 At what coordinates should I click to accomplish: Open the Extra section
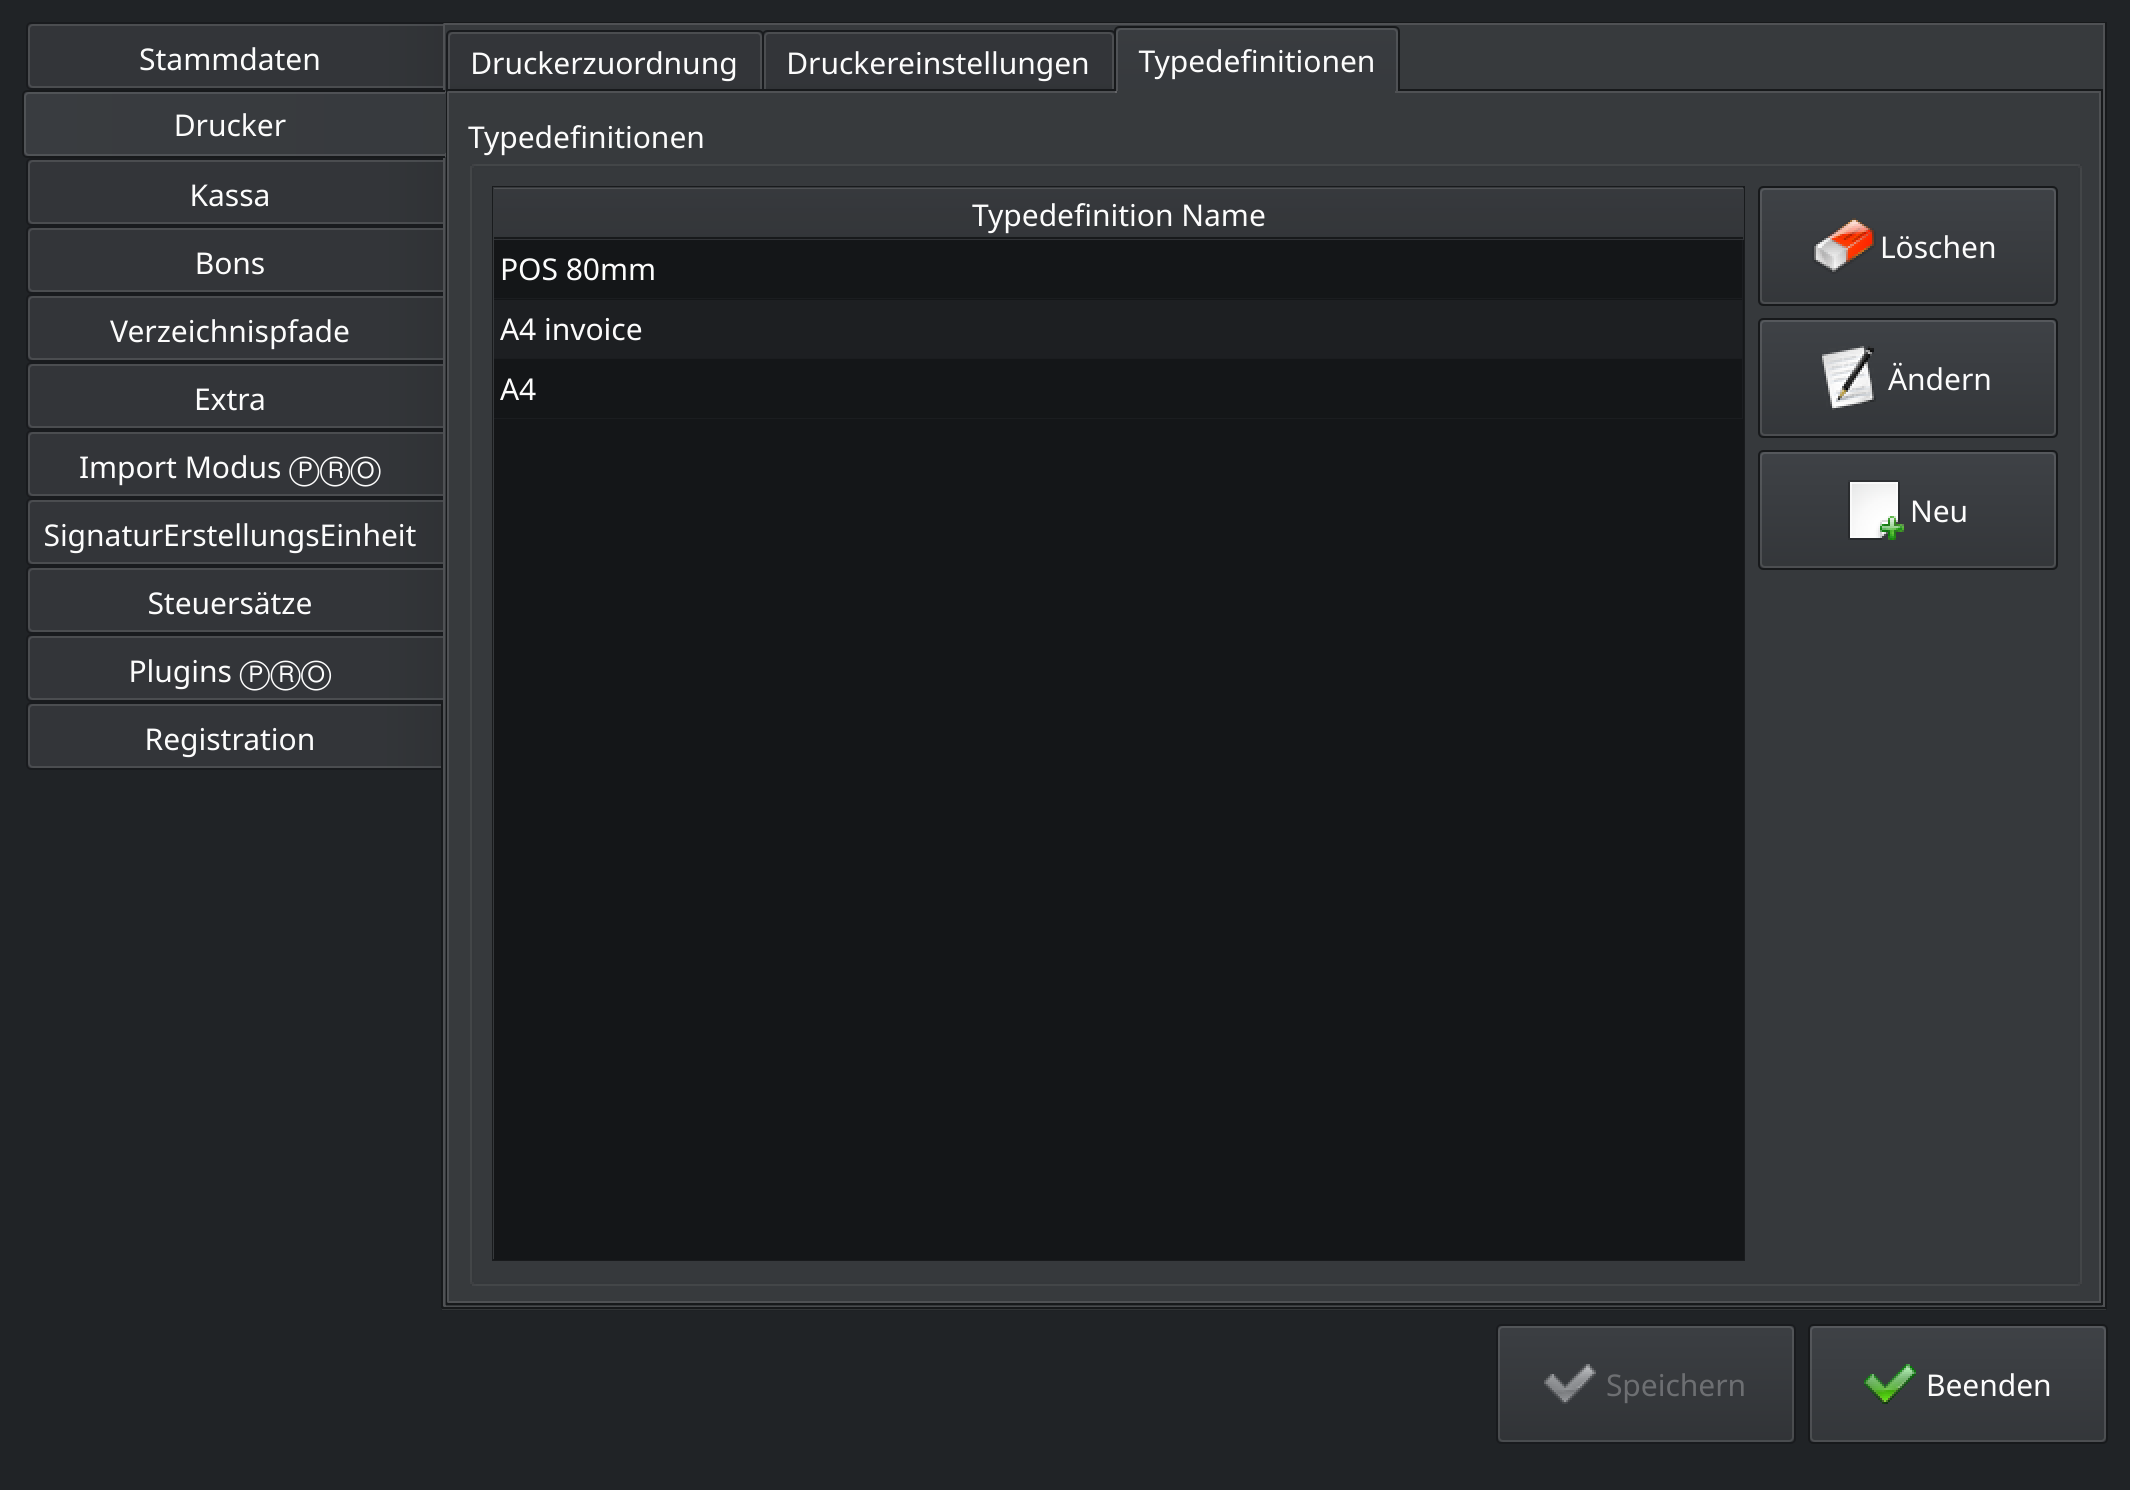[235, 399]
